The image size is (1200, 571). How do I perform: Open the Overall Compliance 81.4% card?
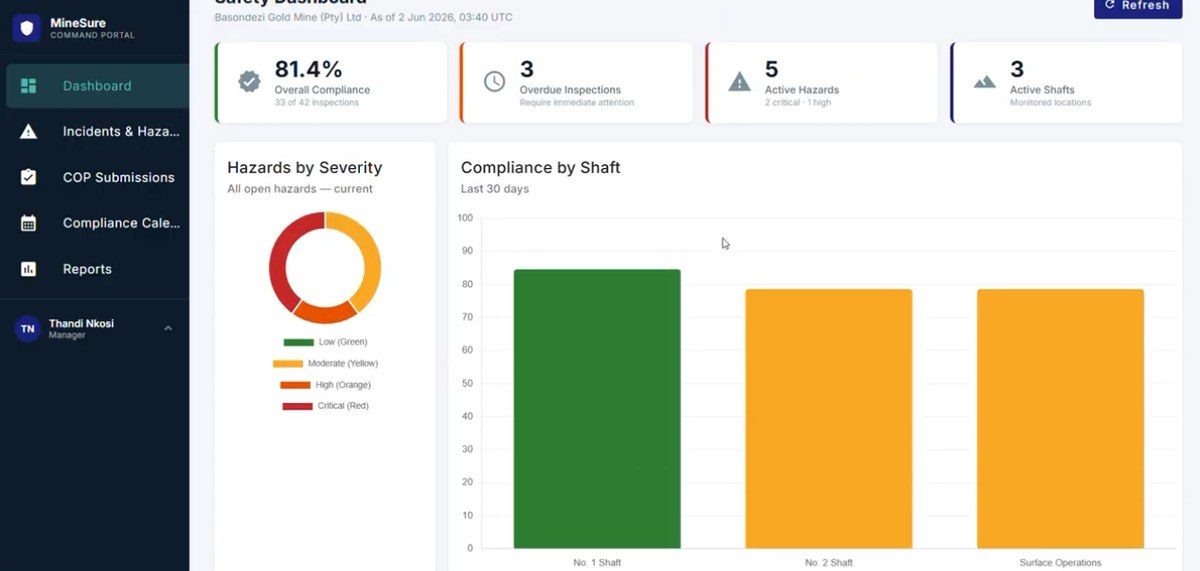pyautogui.click(x=331, y=82)
